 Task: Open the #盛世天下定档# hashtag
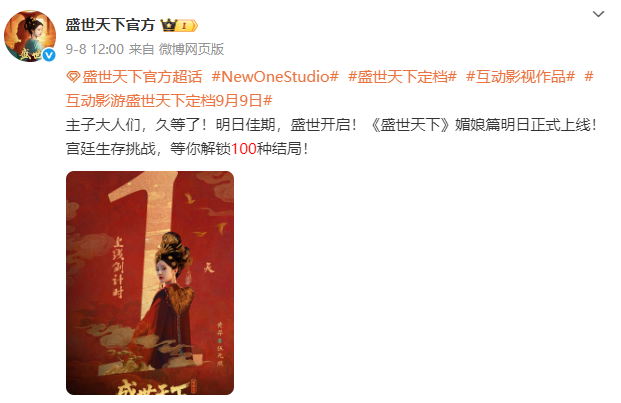coord(402,76)
